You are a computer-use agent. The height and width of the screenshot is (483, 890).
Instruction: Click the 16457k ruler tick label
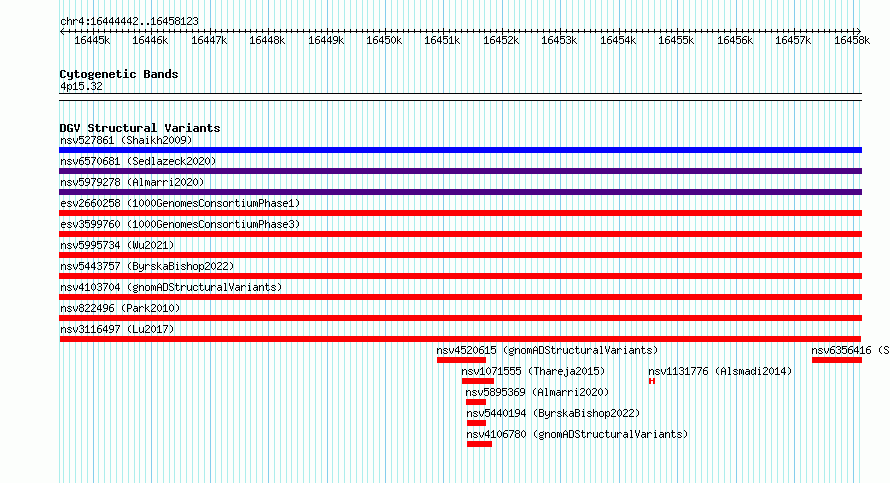[x=793, y=40]
